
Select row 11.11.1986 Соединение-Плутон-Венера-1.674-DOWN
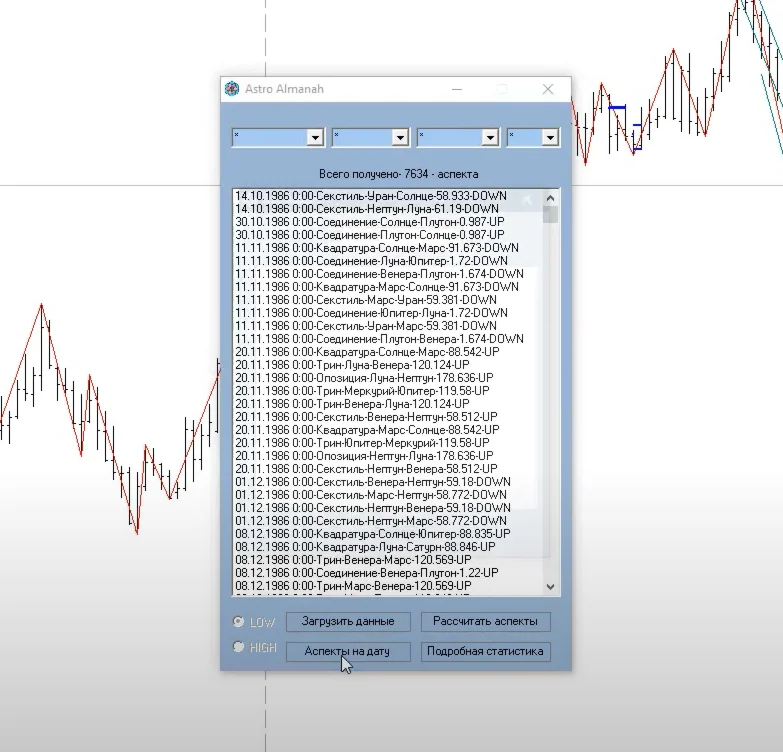(x=388, y=339)
